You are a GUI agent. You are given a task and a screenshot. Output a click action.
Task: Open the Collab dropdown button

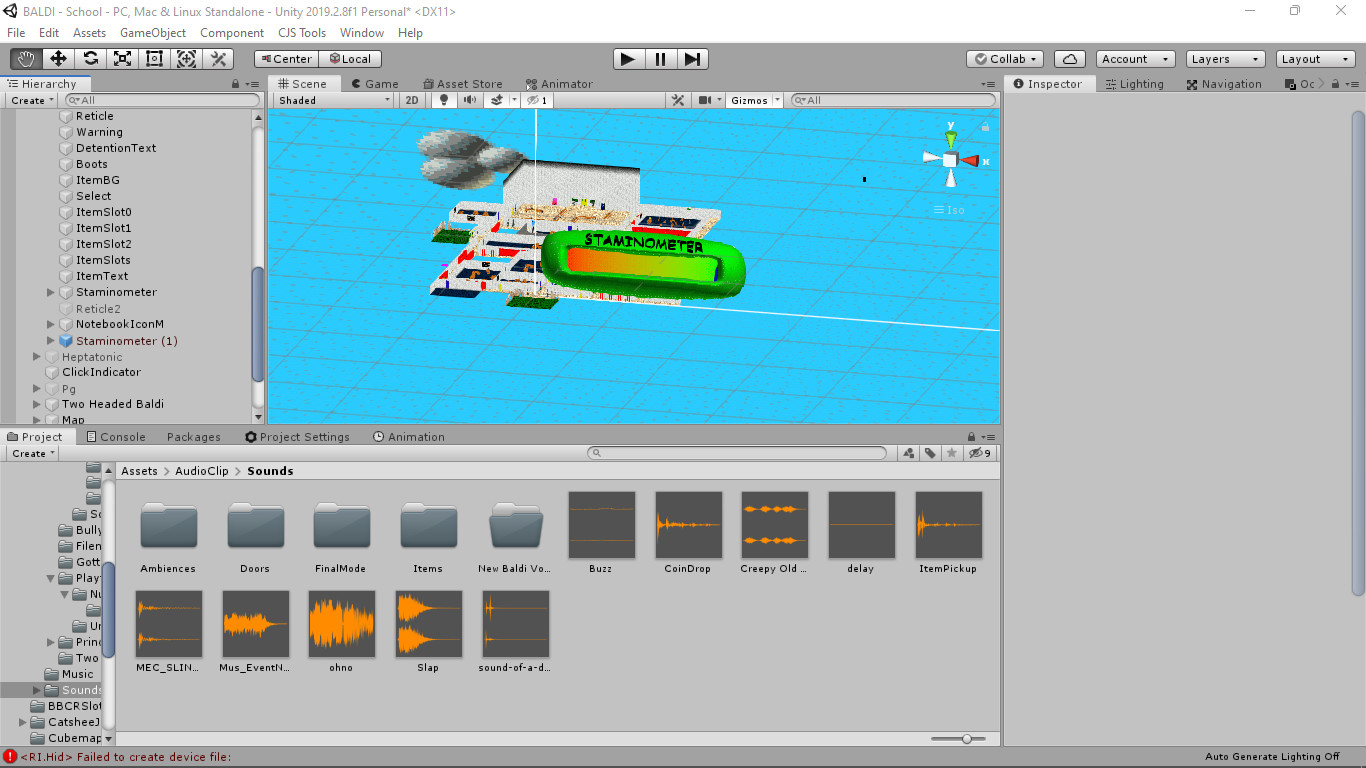tap(1003, 58)
